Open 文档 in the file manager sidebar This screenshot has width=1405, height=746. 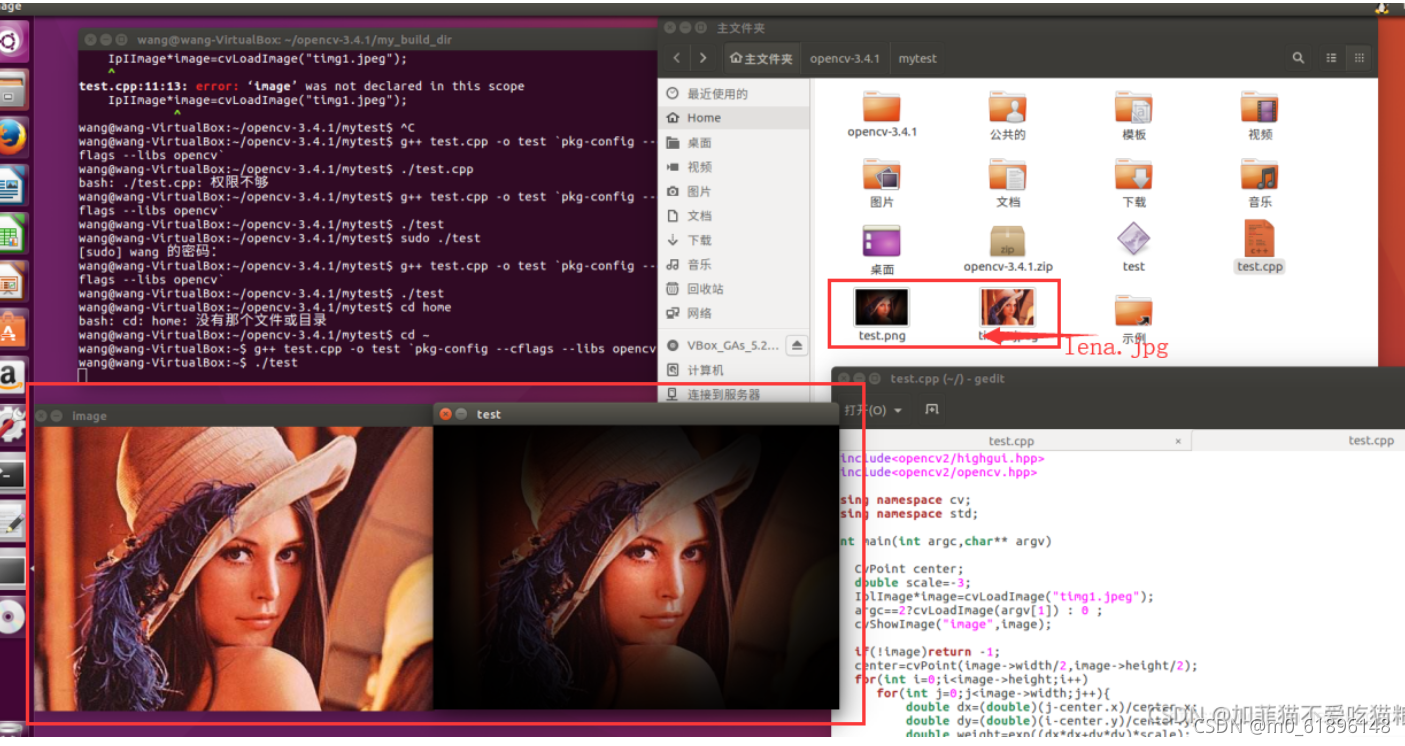point(735,216)
